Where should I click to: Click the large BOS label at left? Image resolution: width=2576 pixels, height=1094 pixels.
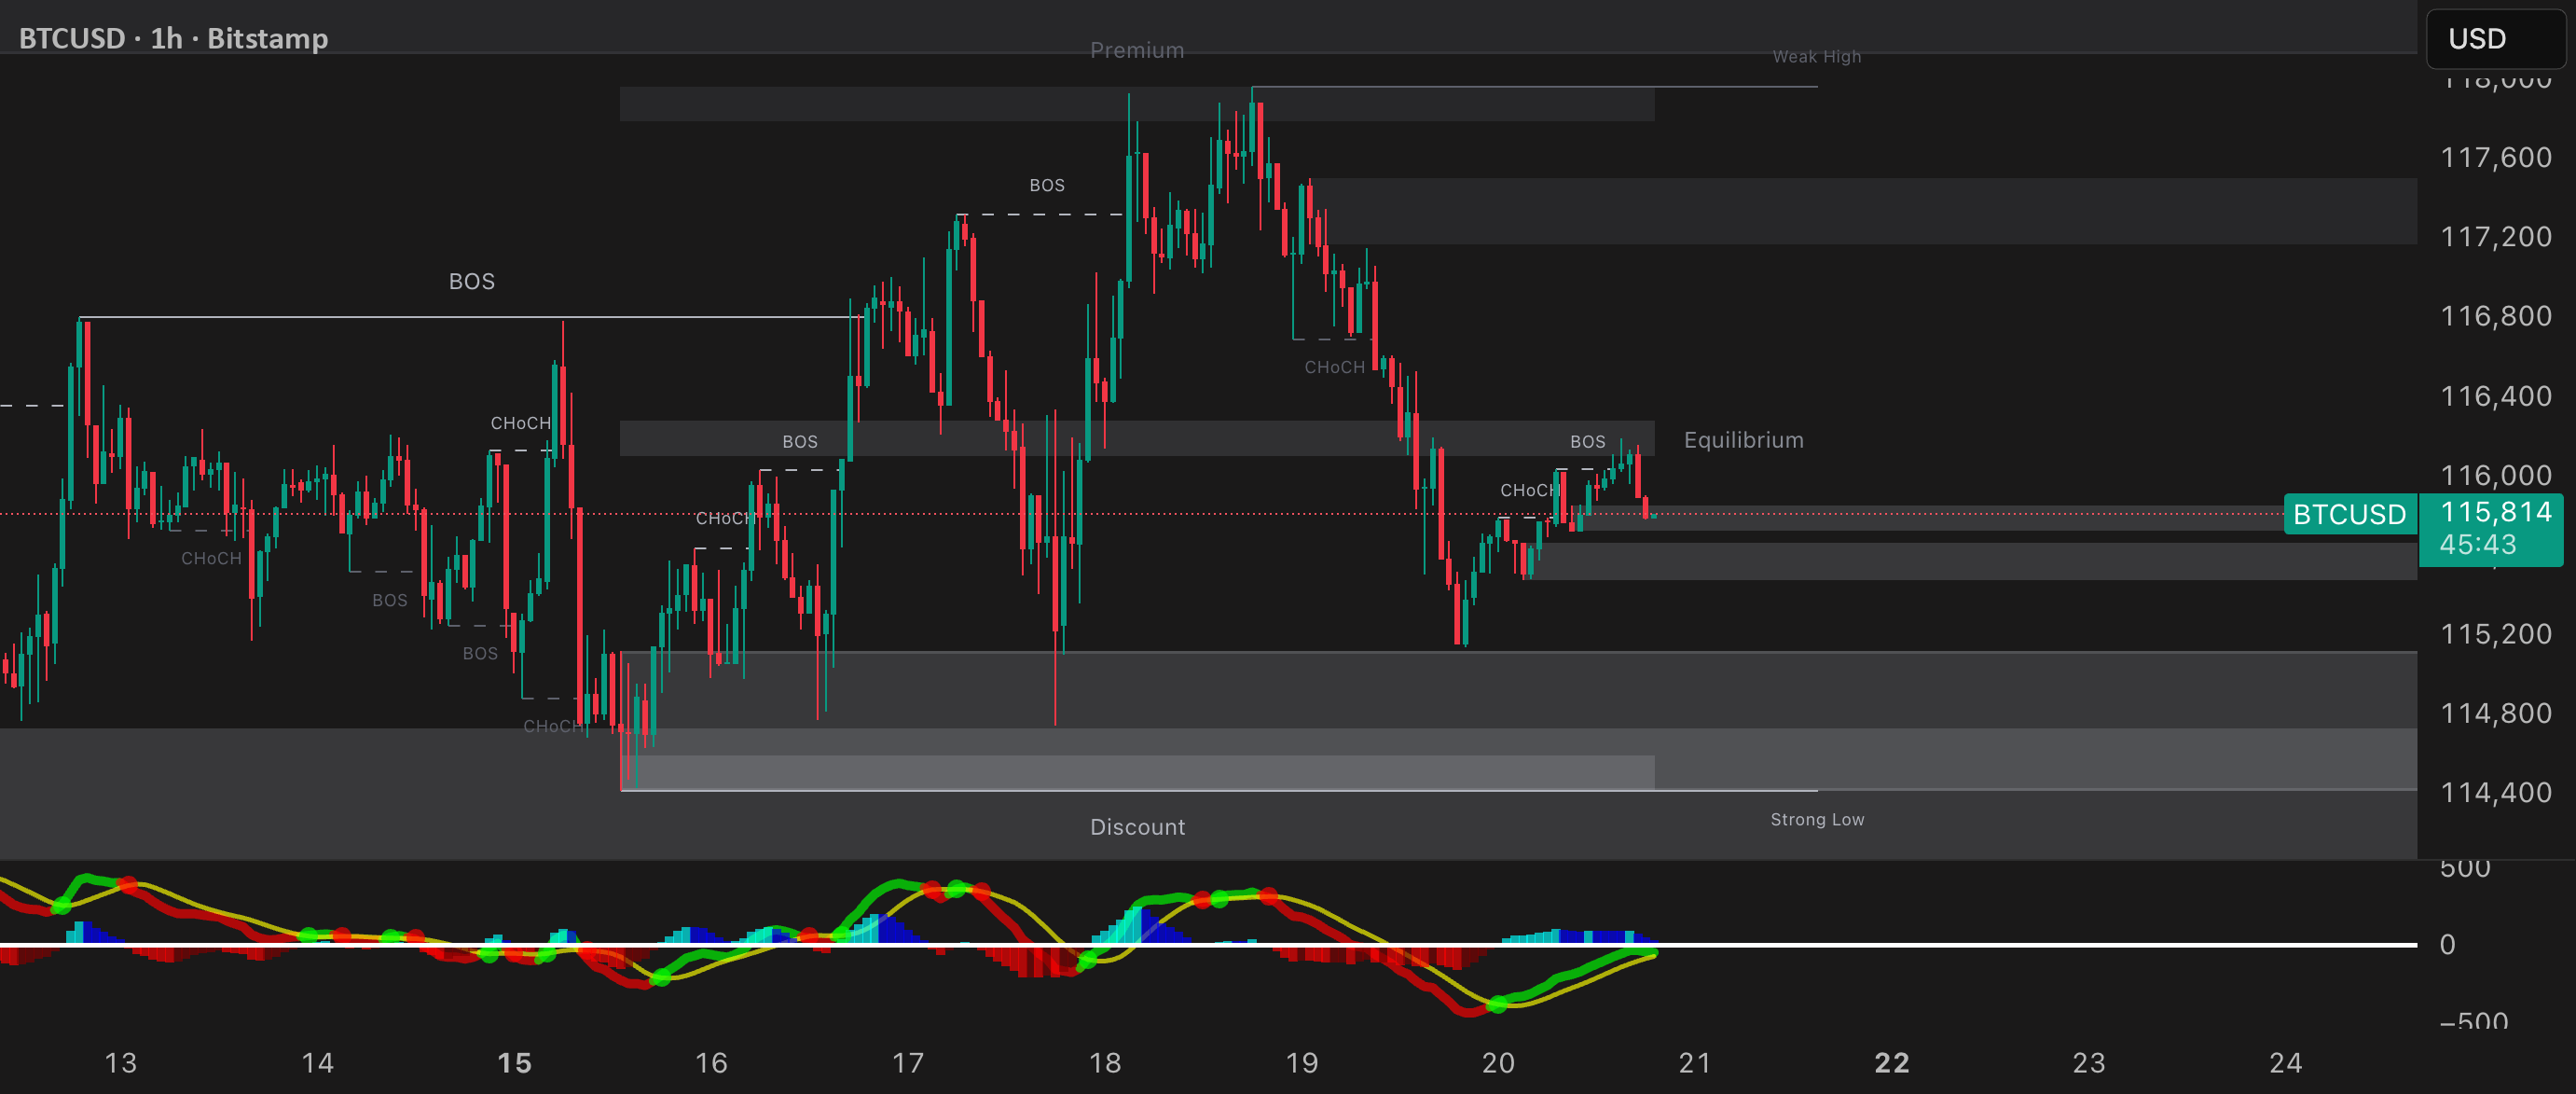[x=472, y=281]
